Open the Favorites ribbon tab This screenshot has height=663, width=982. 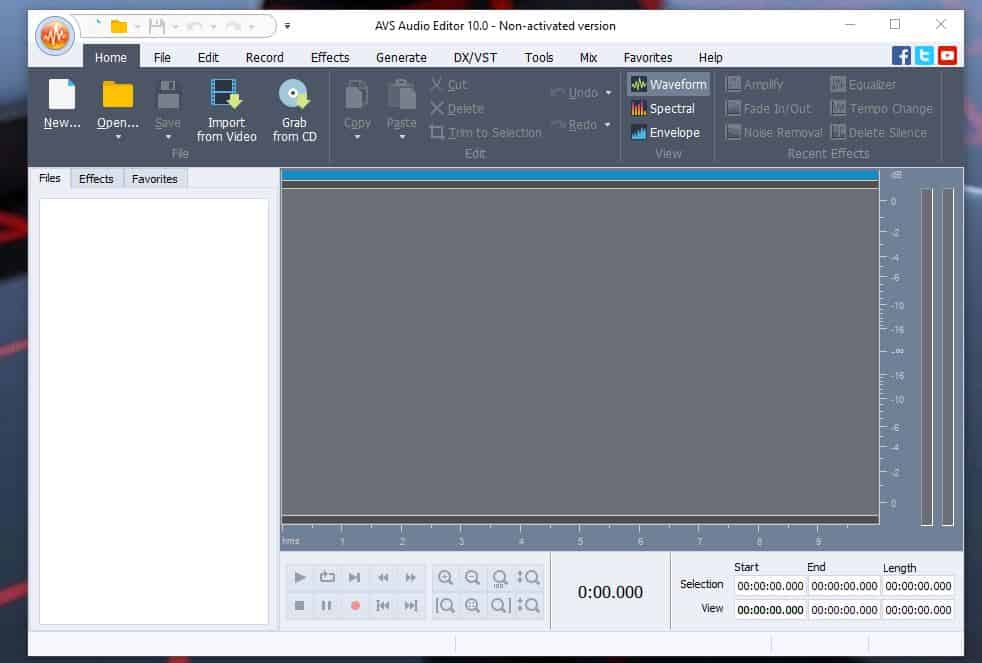click(x=648, y=58)
